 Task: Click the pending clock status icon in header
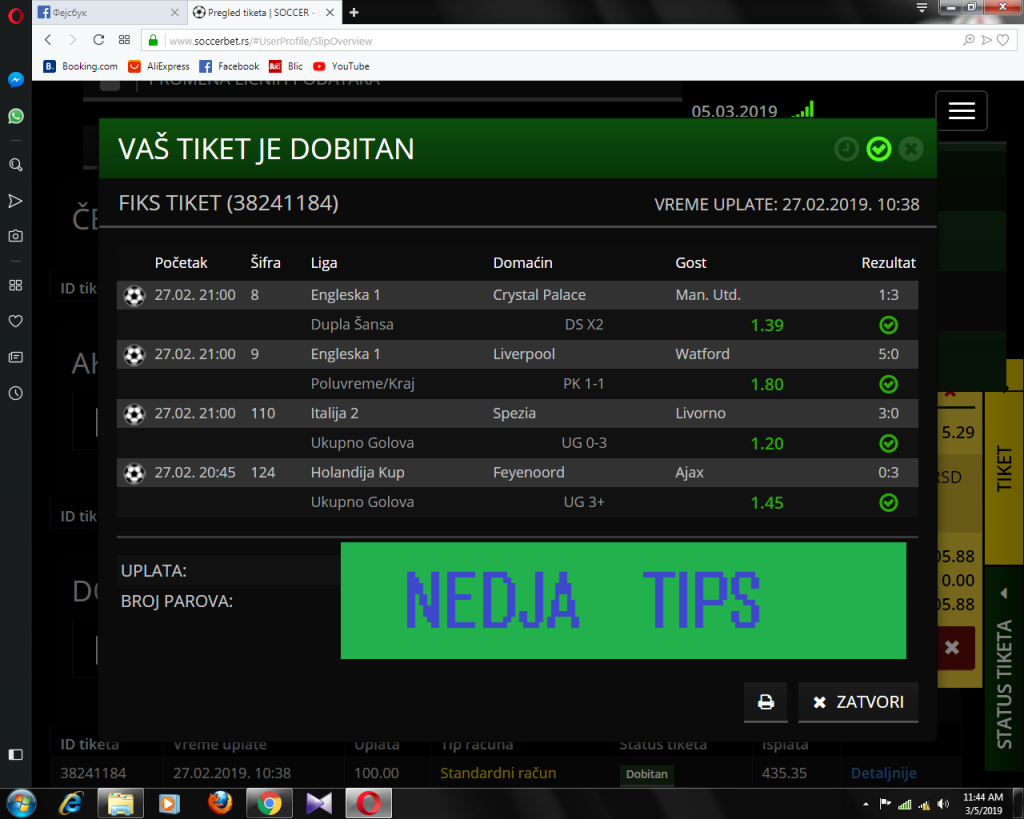pos(846,149)
